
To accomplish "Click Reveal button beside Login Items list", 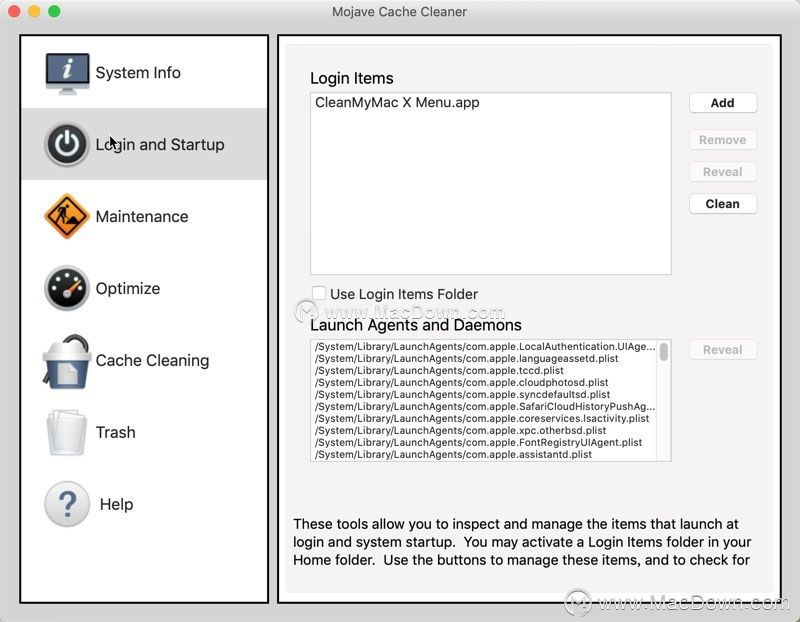I will [722, 172].
